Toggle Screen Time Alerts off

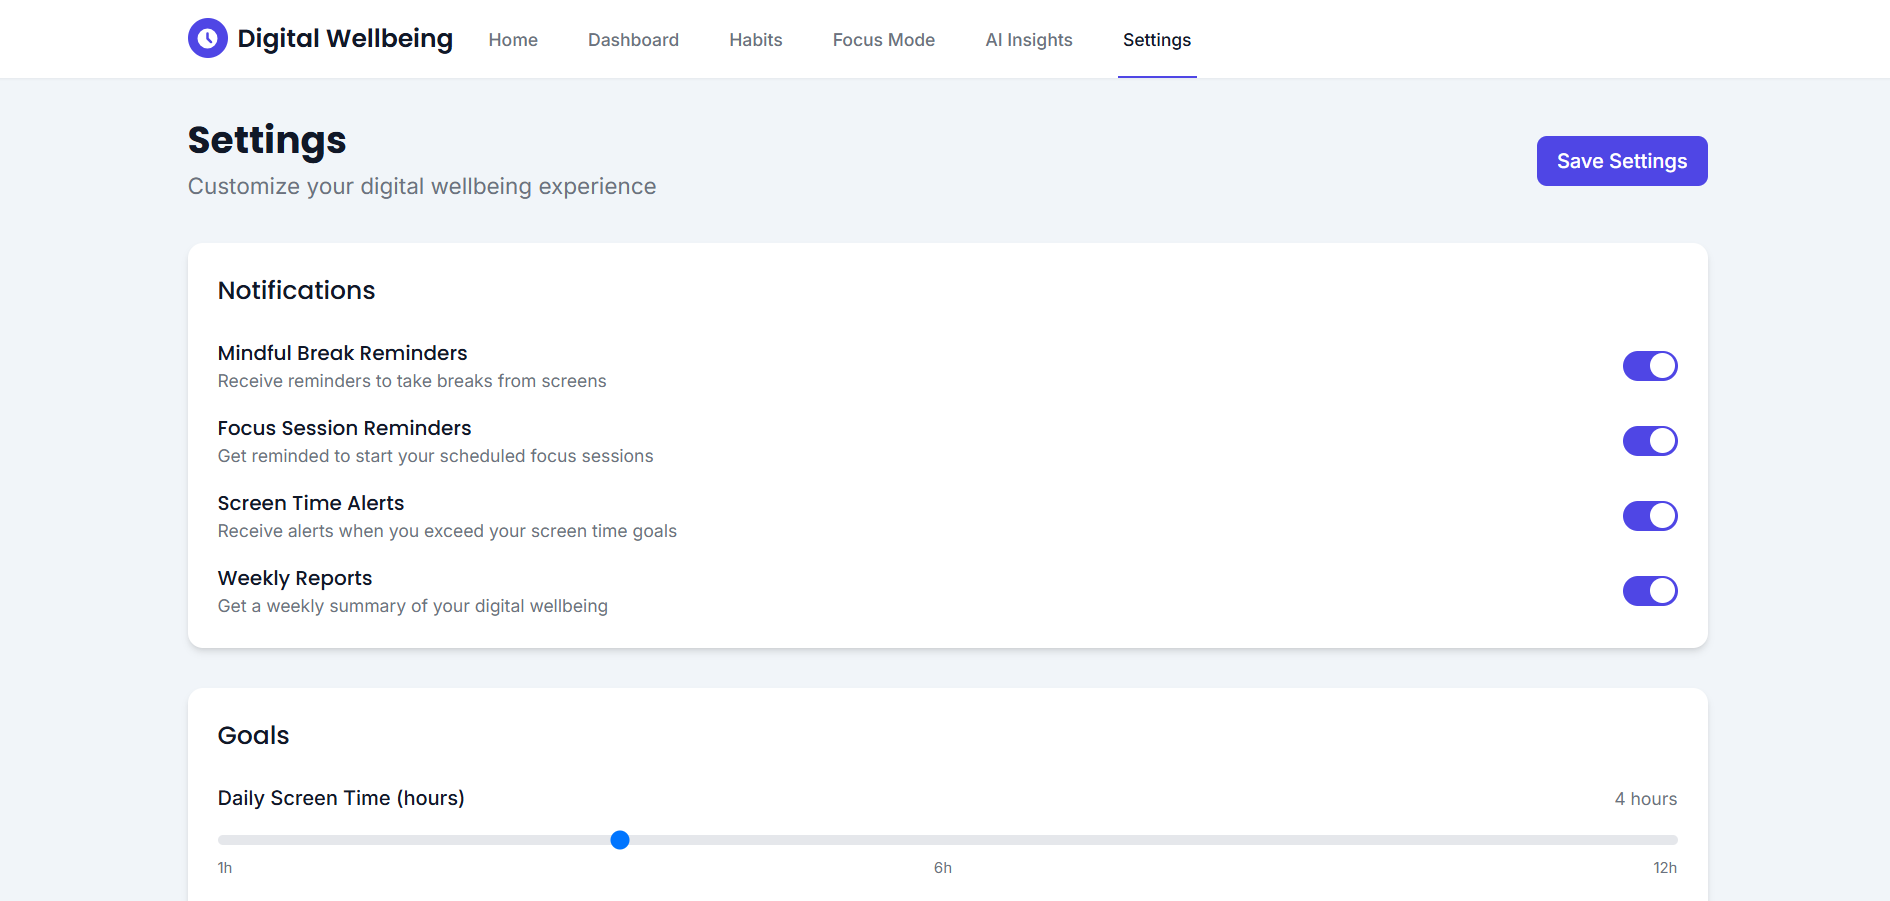[1650, 516]
